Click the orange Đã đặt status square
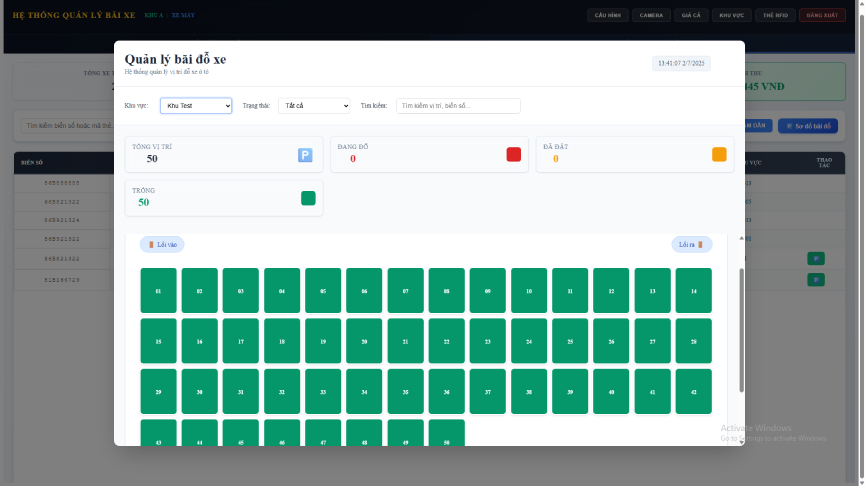865x486 pixels. (x=719, y=154)
